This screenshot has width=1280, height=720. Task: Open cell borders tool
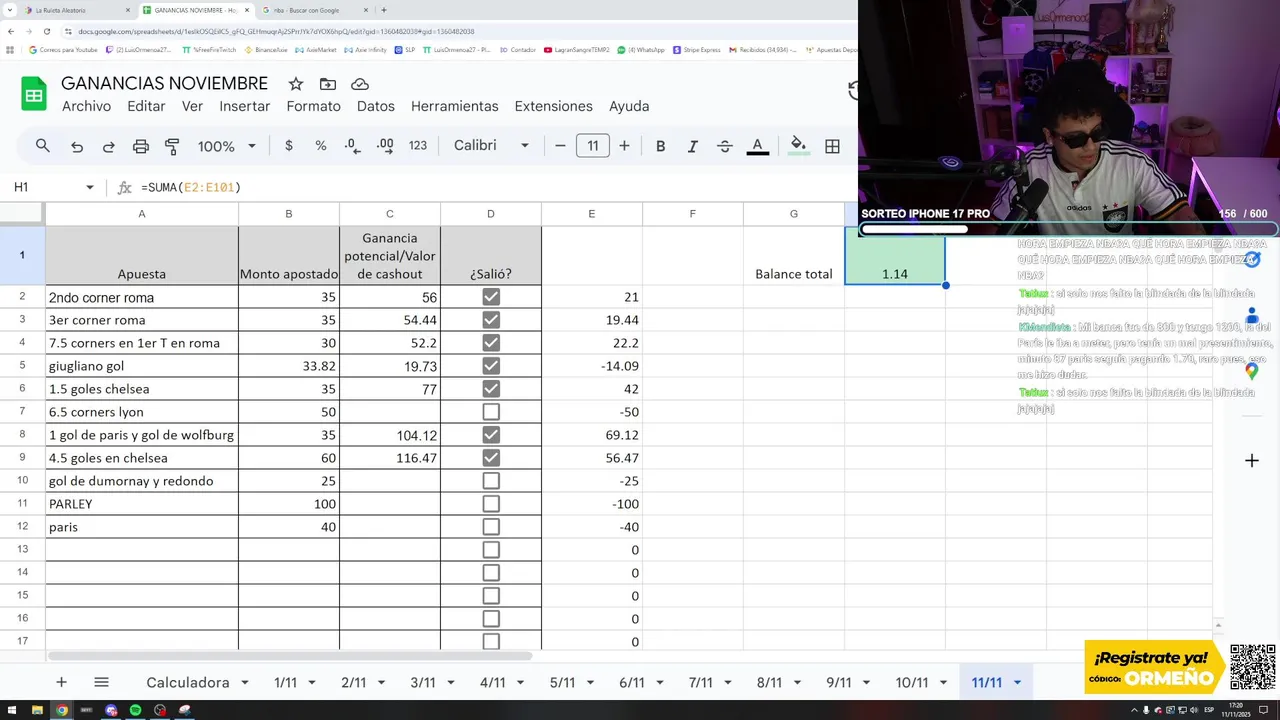pyautogui.click(x=832, y=146)
